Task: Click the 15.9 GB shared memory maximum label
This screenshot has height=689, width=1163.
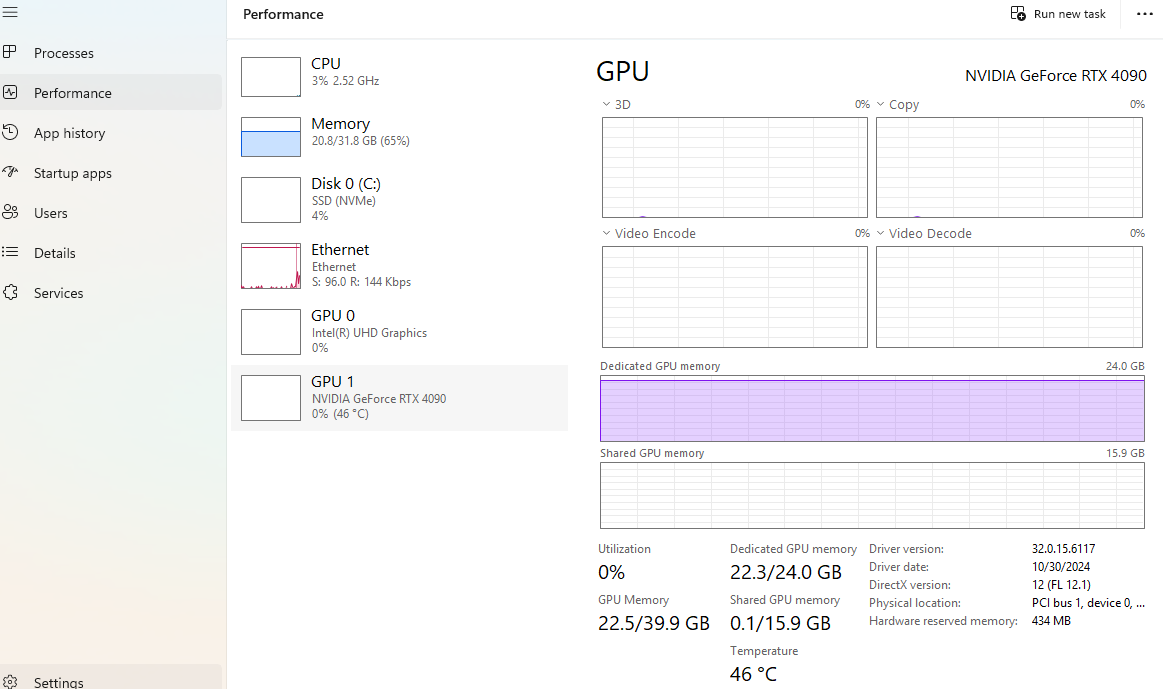Action: pyautogui.click(x=1125, y=453)
